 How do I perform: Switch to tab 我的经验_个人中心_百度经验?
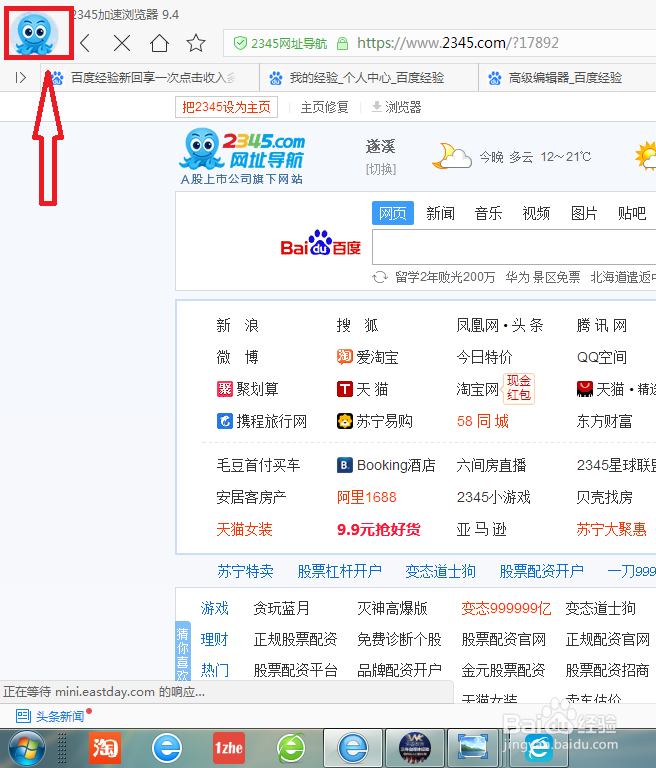click(x=368, y=77)
